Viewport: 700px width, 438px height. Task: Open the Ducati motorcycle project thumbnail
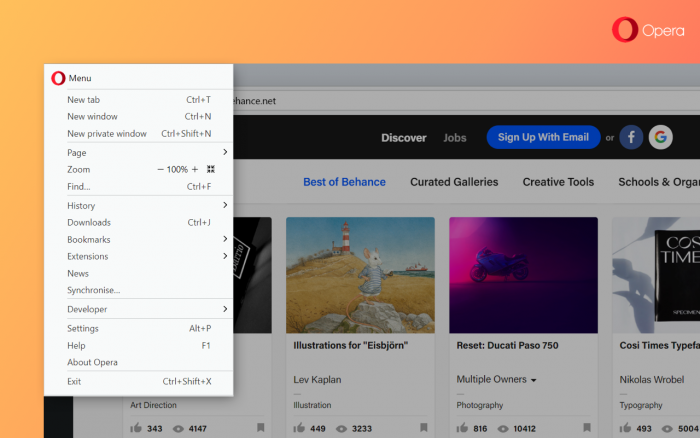tap(523, 275)
